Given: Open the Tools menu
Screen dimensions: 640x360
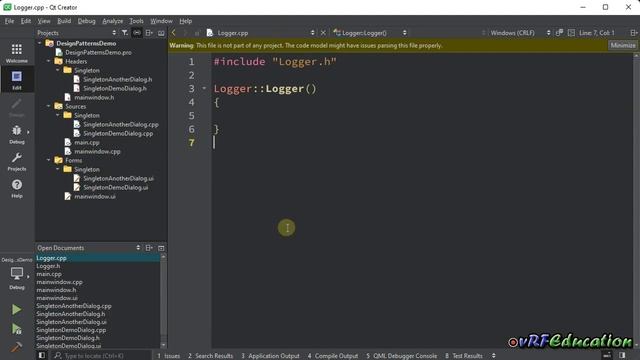Looking at the screenshot, I should (x=136, y=21).
